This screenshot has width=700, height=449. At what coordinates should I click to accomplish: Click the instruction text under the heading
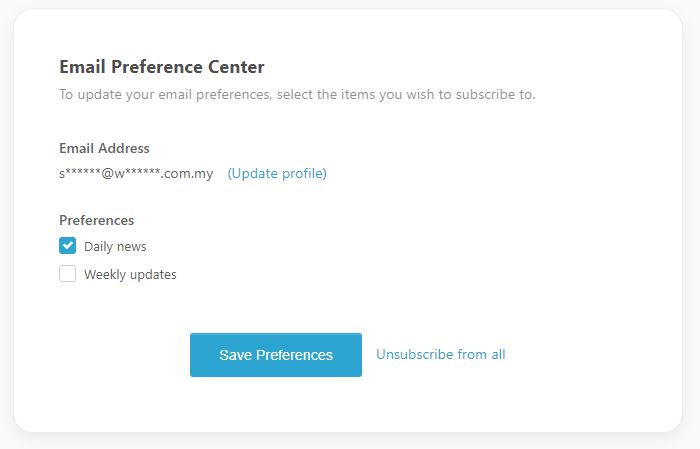click(297, 95)
